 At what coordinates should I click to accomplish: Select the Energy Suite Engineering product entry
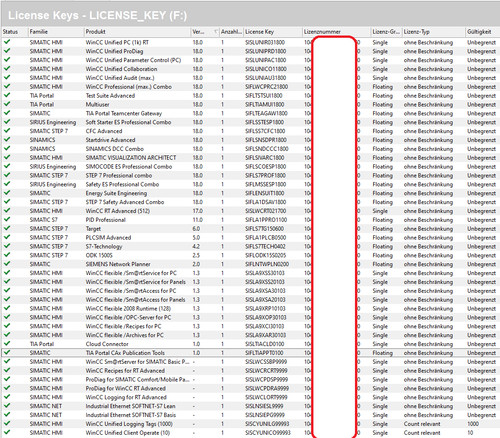point(116,193)
